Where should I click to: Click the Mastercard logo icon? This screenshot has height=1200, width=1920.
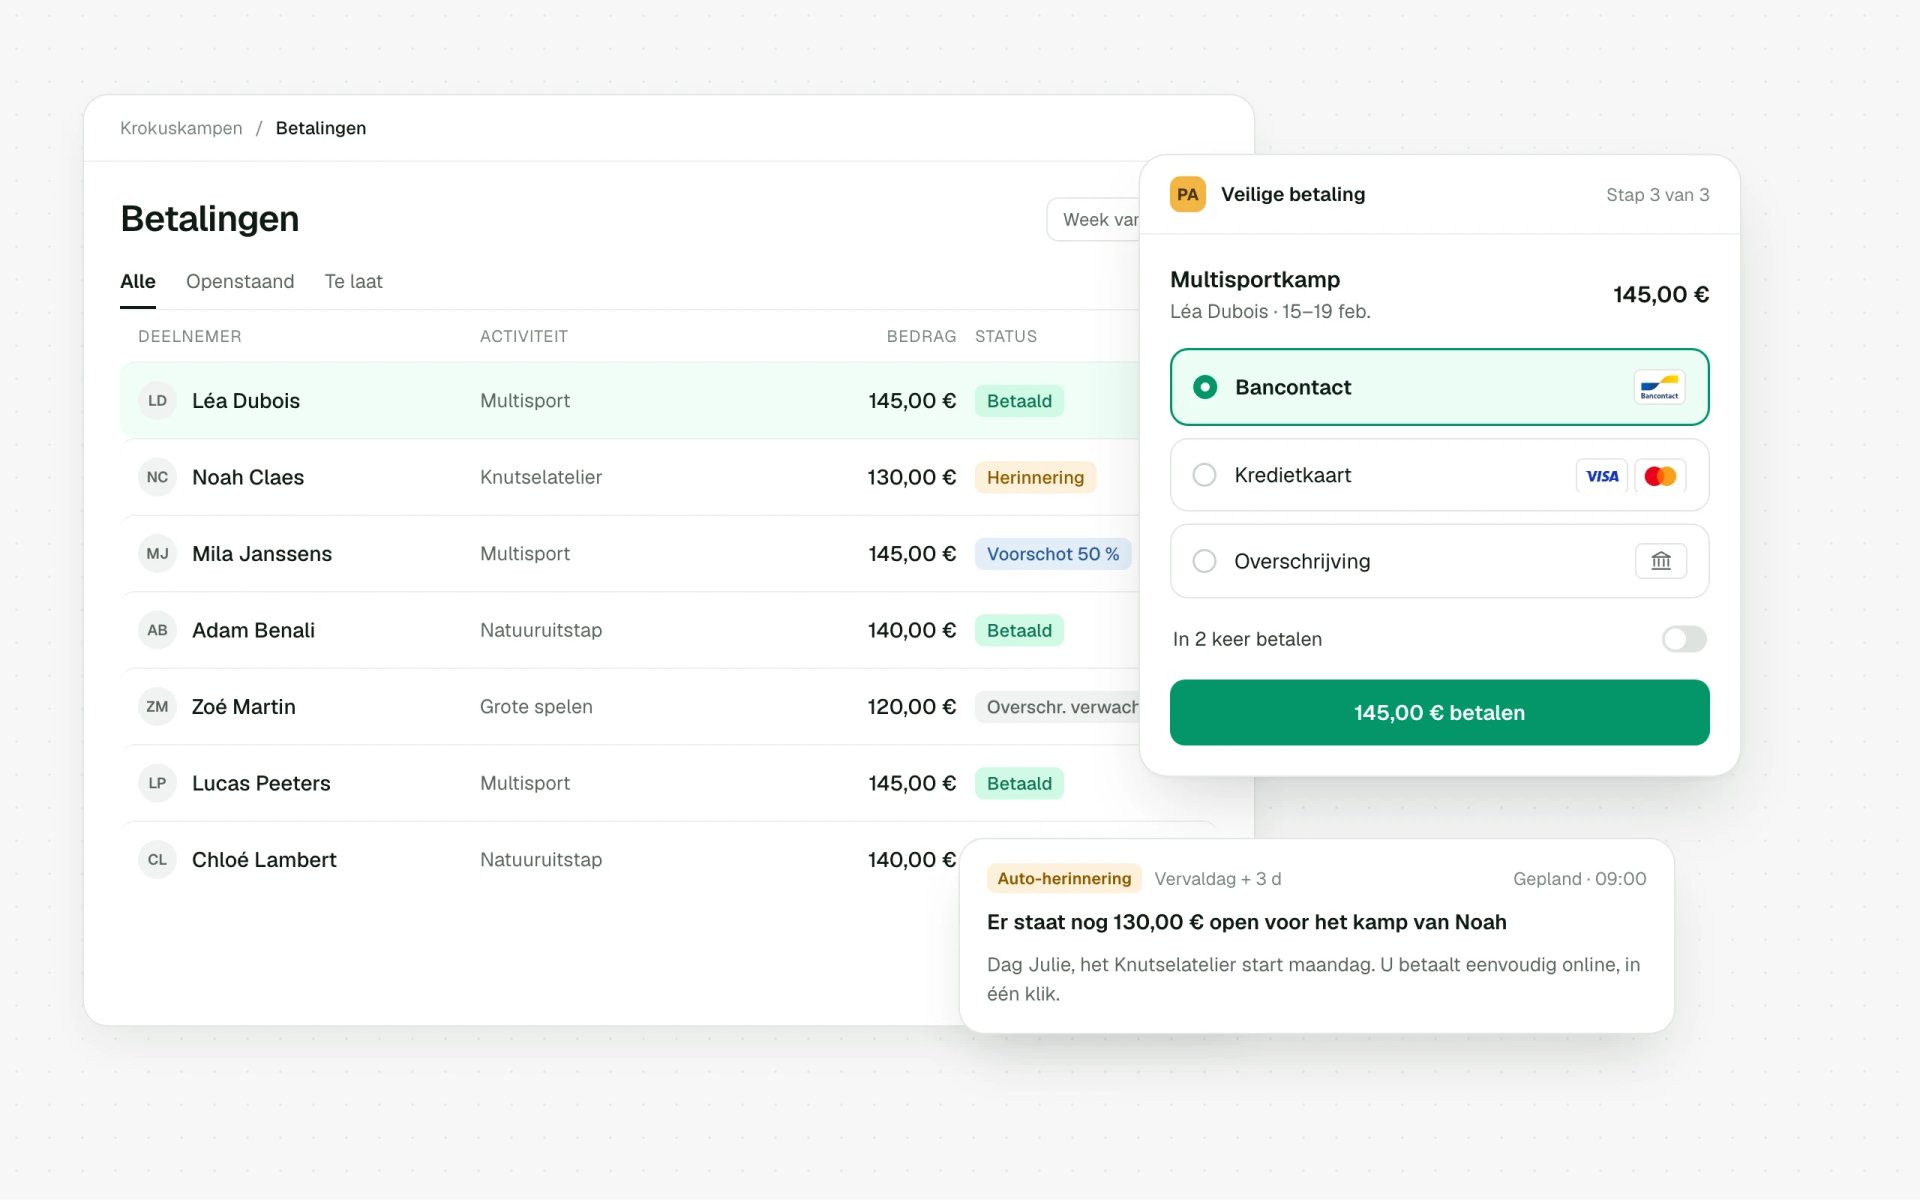point(1660,476)
